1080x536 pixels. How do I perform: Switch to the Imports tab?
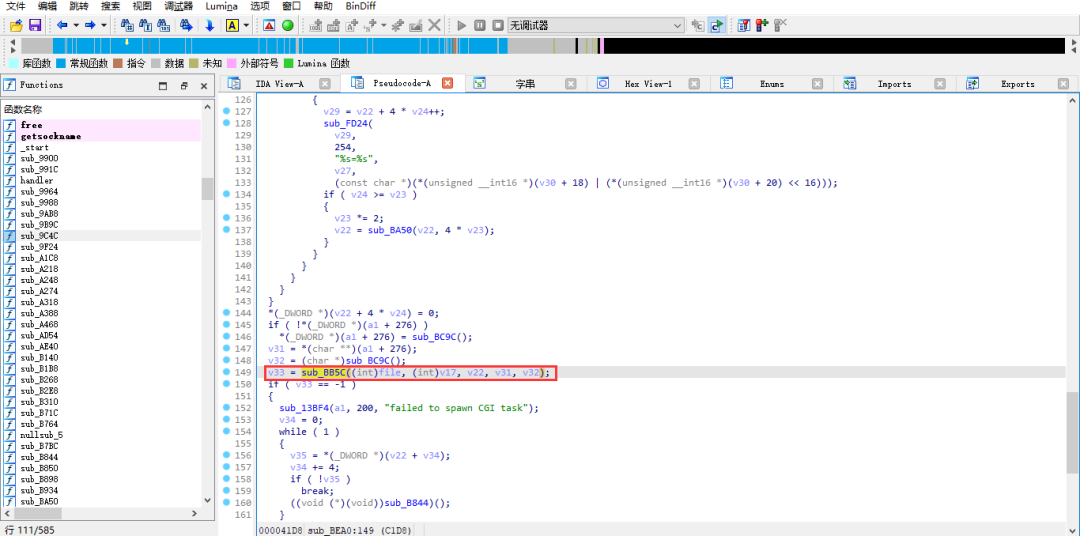click(x=894, y=83)
